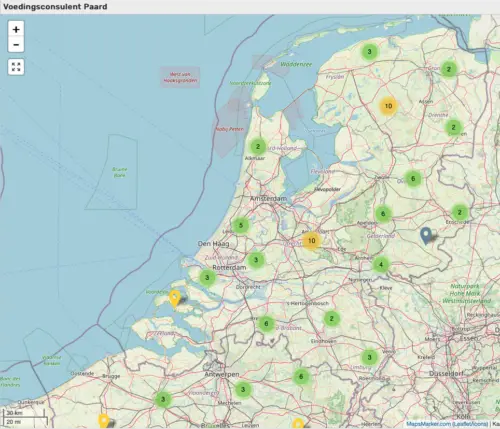Screen dimensions: 500x429
Task: Open the cluster of 2 near Emmen
Action: [x=453, y=127]
